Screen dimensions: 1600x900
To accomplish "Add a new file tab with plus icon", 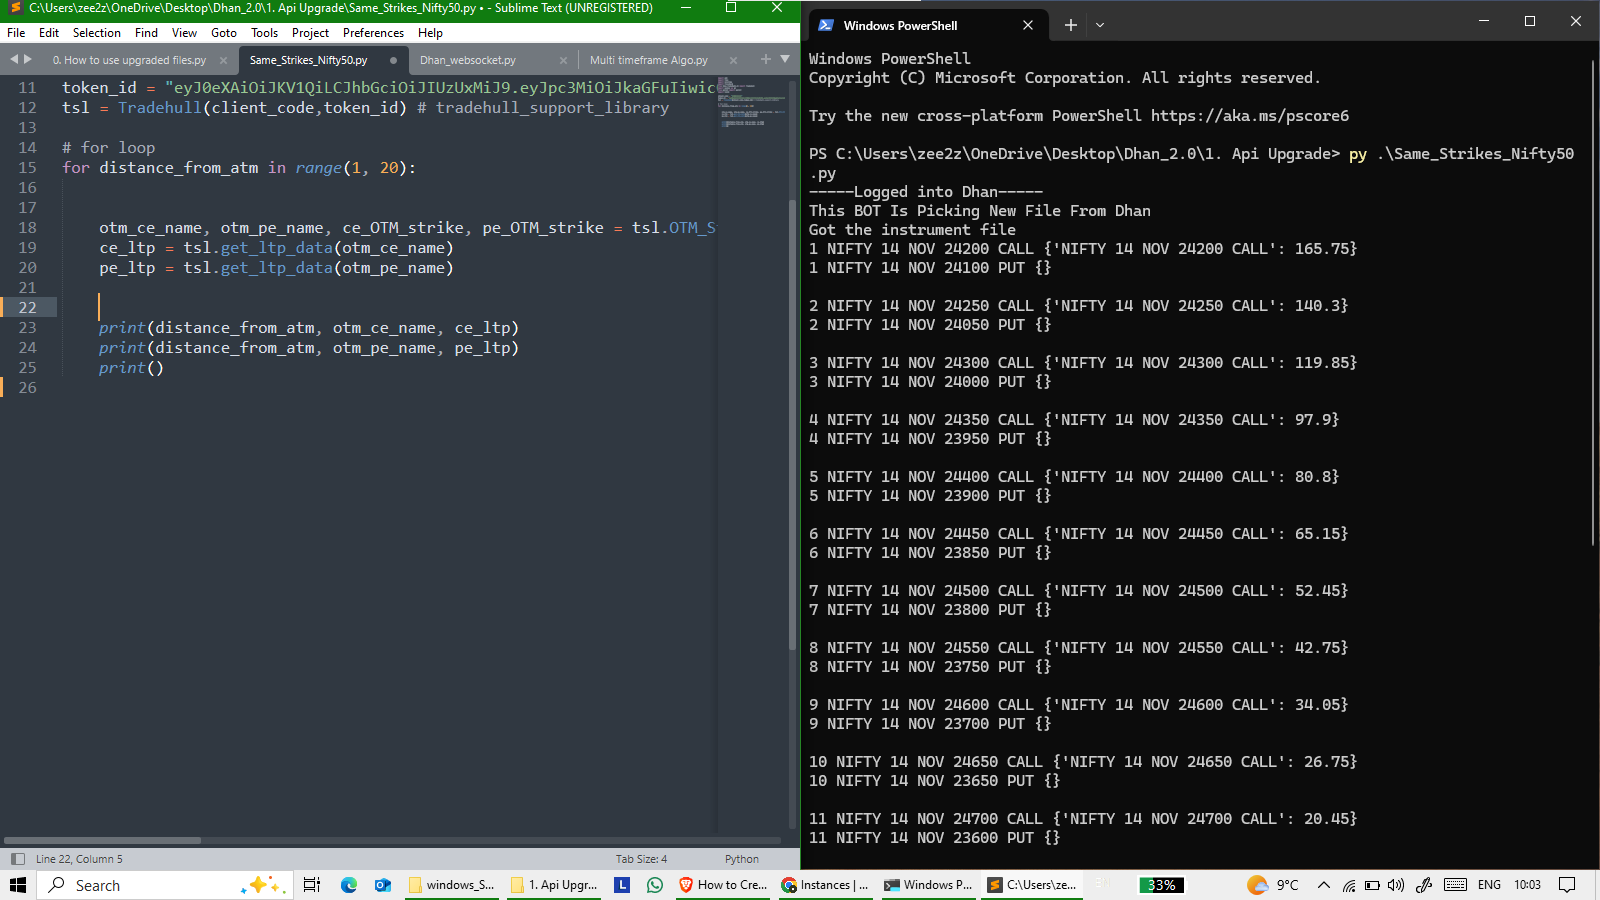I will pyautogui.click(x=766, y=60).
